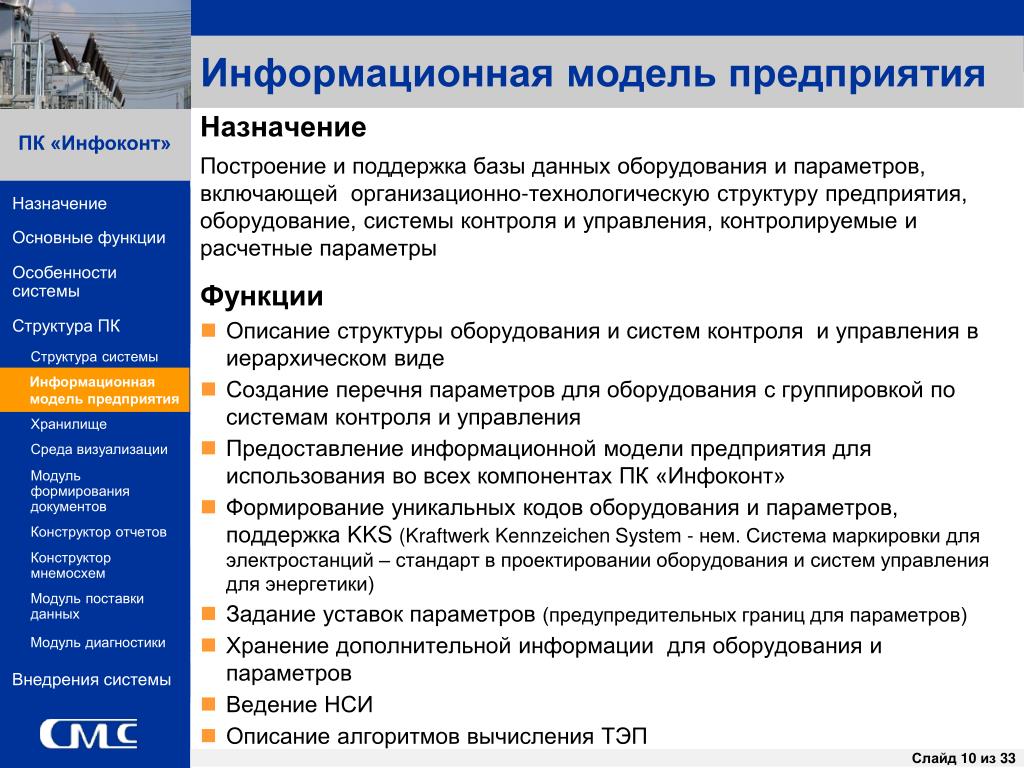
Task: Select highlighted Информационная модель предприятия item
Action: (95, 391)
